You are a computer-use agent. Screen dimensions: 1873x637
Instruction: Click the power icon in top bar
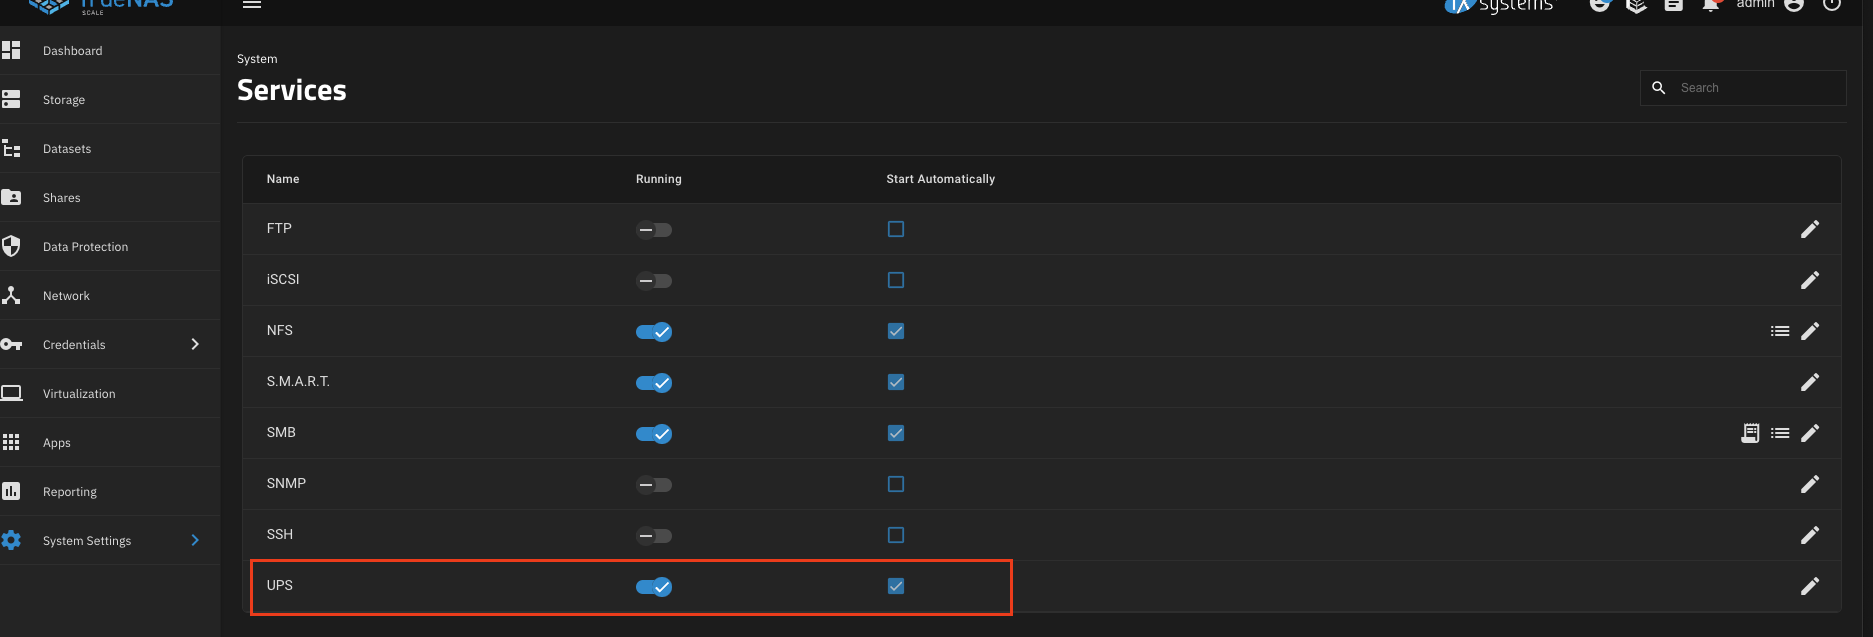[1832, 5]
